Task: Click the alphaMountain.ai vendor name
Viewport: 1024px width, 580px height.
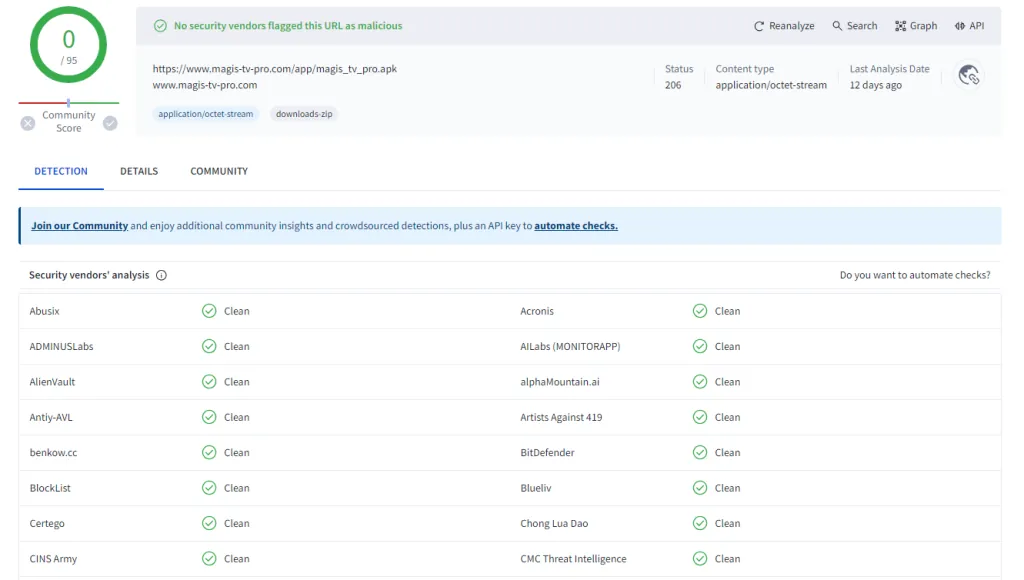Action: pos(560,381)
